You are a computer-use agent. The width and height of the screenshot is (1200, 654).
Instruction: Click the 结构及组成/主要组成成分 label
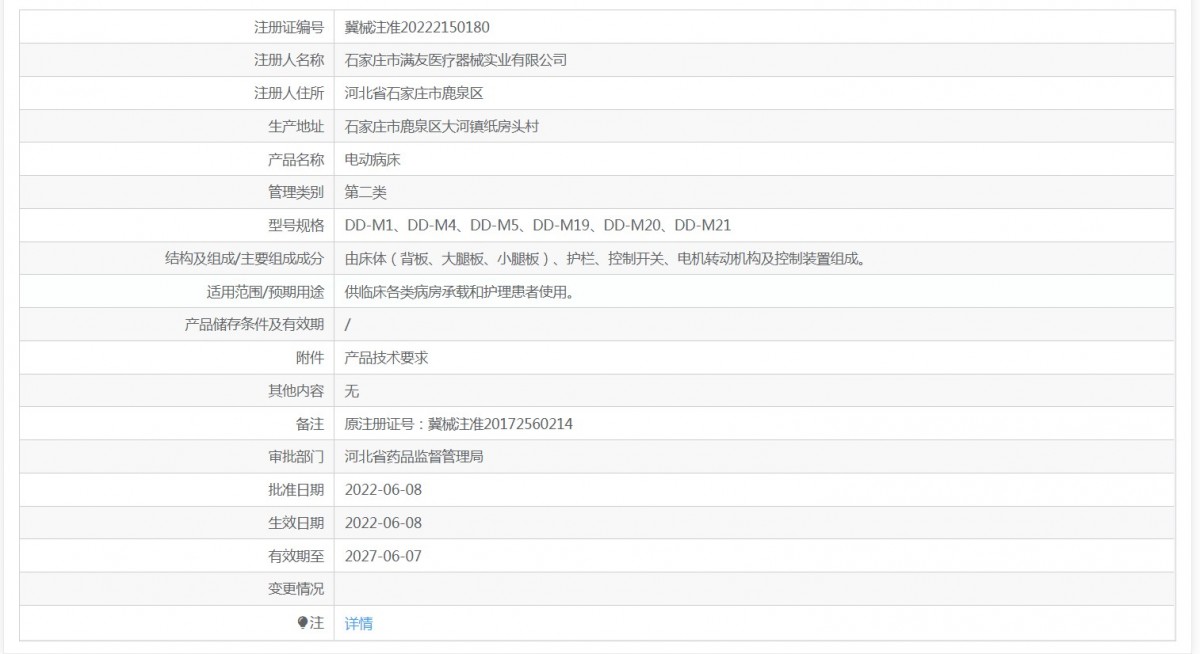click(x=245, y=258)
